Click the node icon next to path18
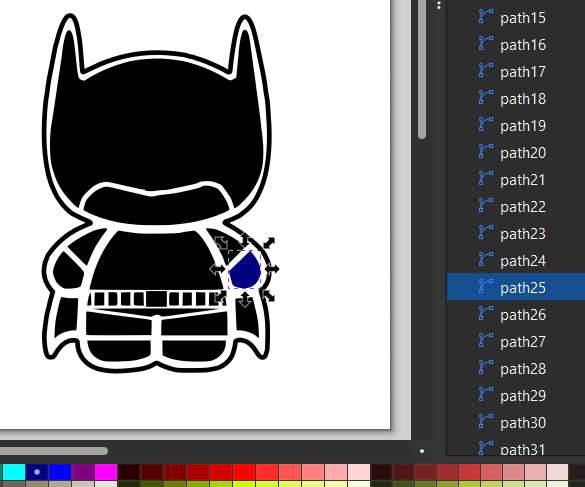Viewport: 585px width, 487px height. pyautogui.click(x=485, y=97)
